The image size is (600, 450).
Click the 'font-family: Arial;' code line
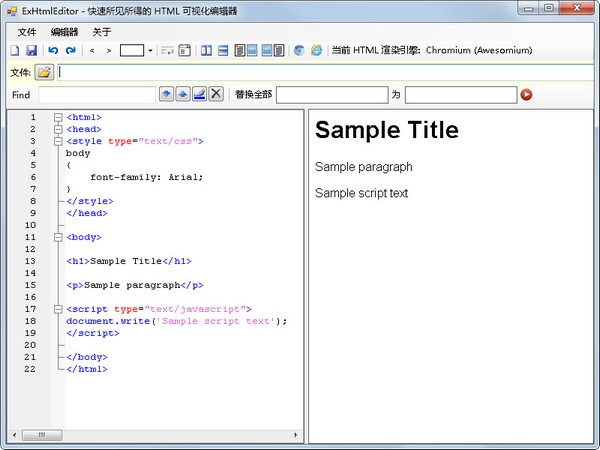147,177
